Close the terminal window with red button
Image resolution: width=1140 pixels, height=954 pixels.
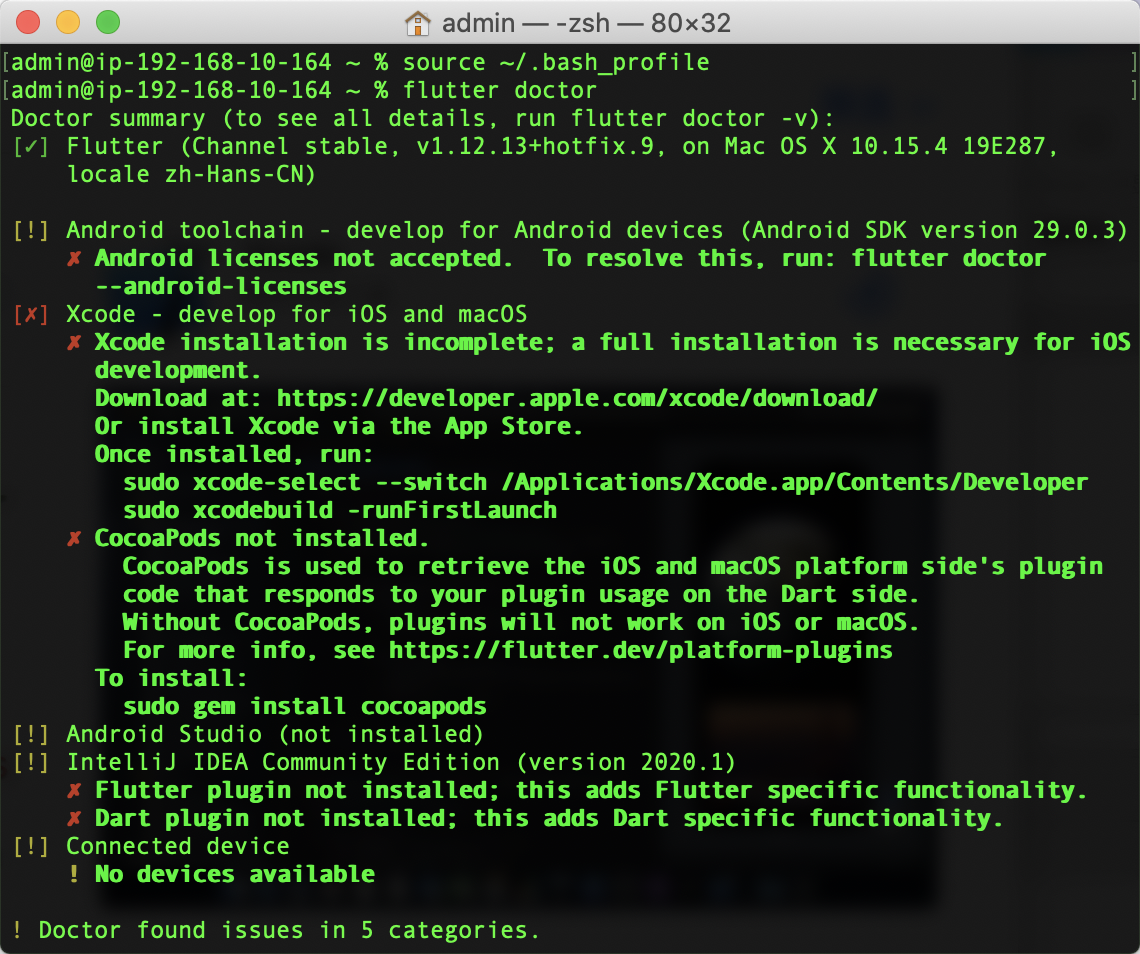28,23
